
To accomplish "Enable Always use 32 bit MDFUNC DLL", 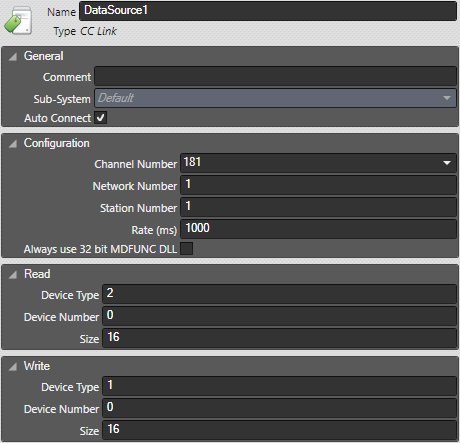I will click(186, 249).
